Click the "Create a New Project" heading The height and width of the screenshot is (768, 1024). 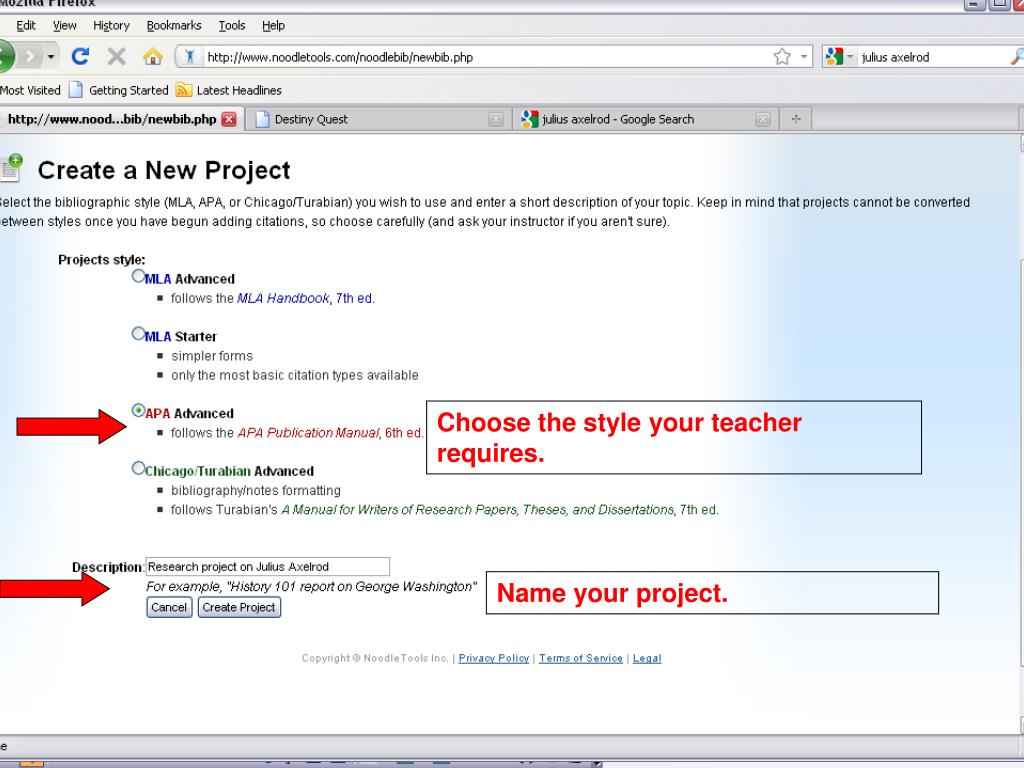[164, 170]
